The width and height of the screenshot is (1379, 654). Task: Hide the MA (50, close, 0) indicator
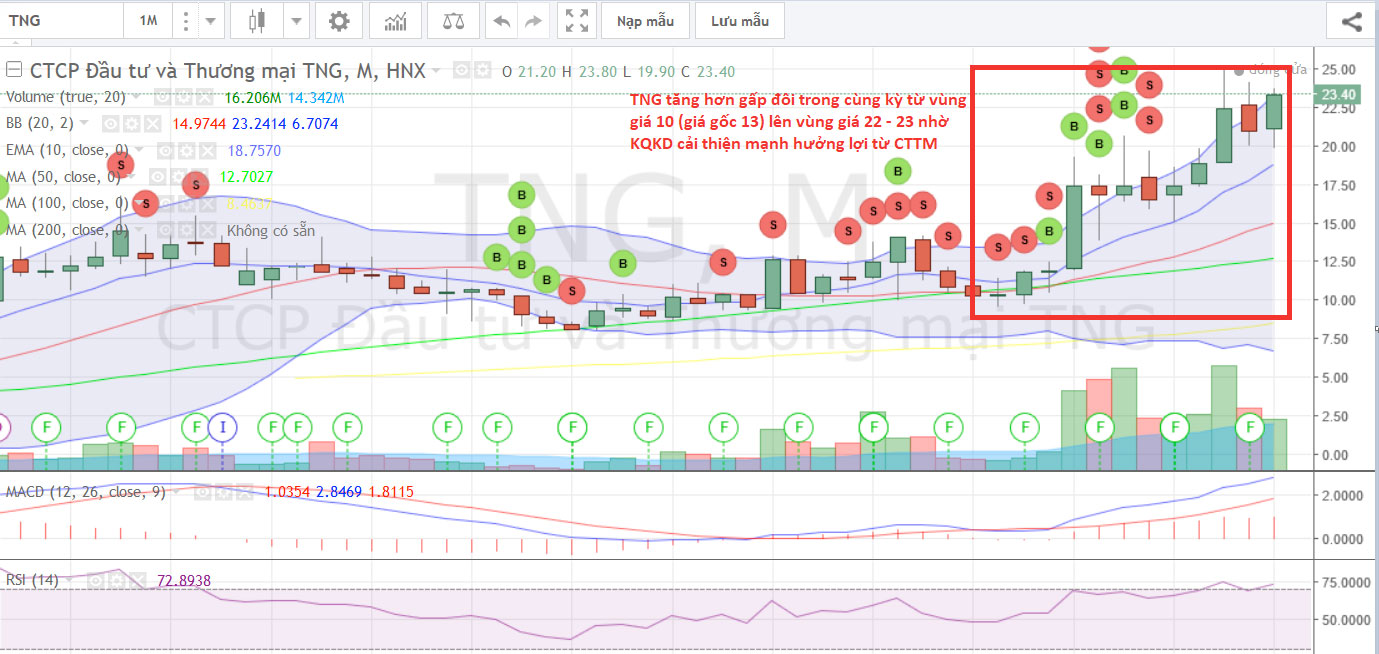pos(158,177)
